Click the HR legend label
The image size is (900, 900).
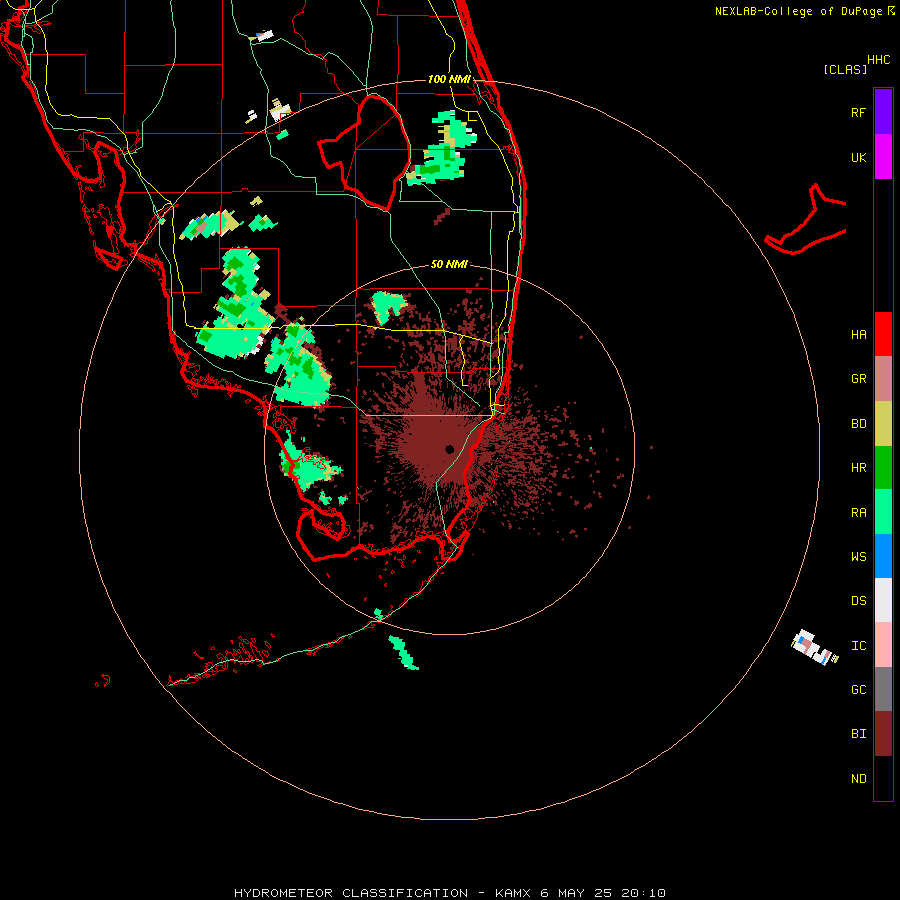point(858,468)
